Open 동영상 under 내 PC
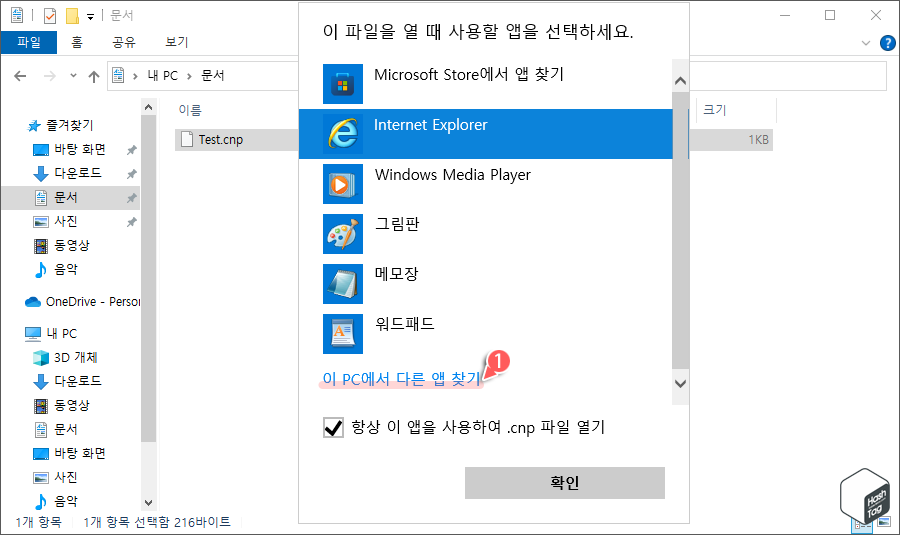 point(61,405)
